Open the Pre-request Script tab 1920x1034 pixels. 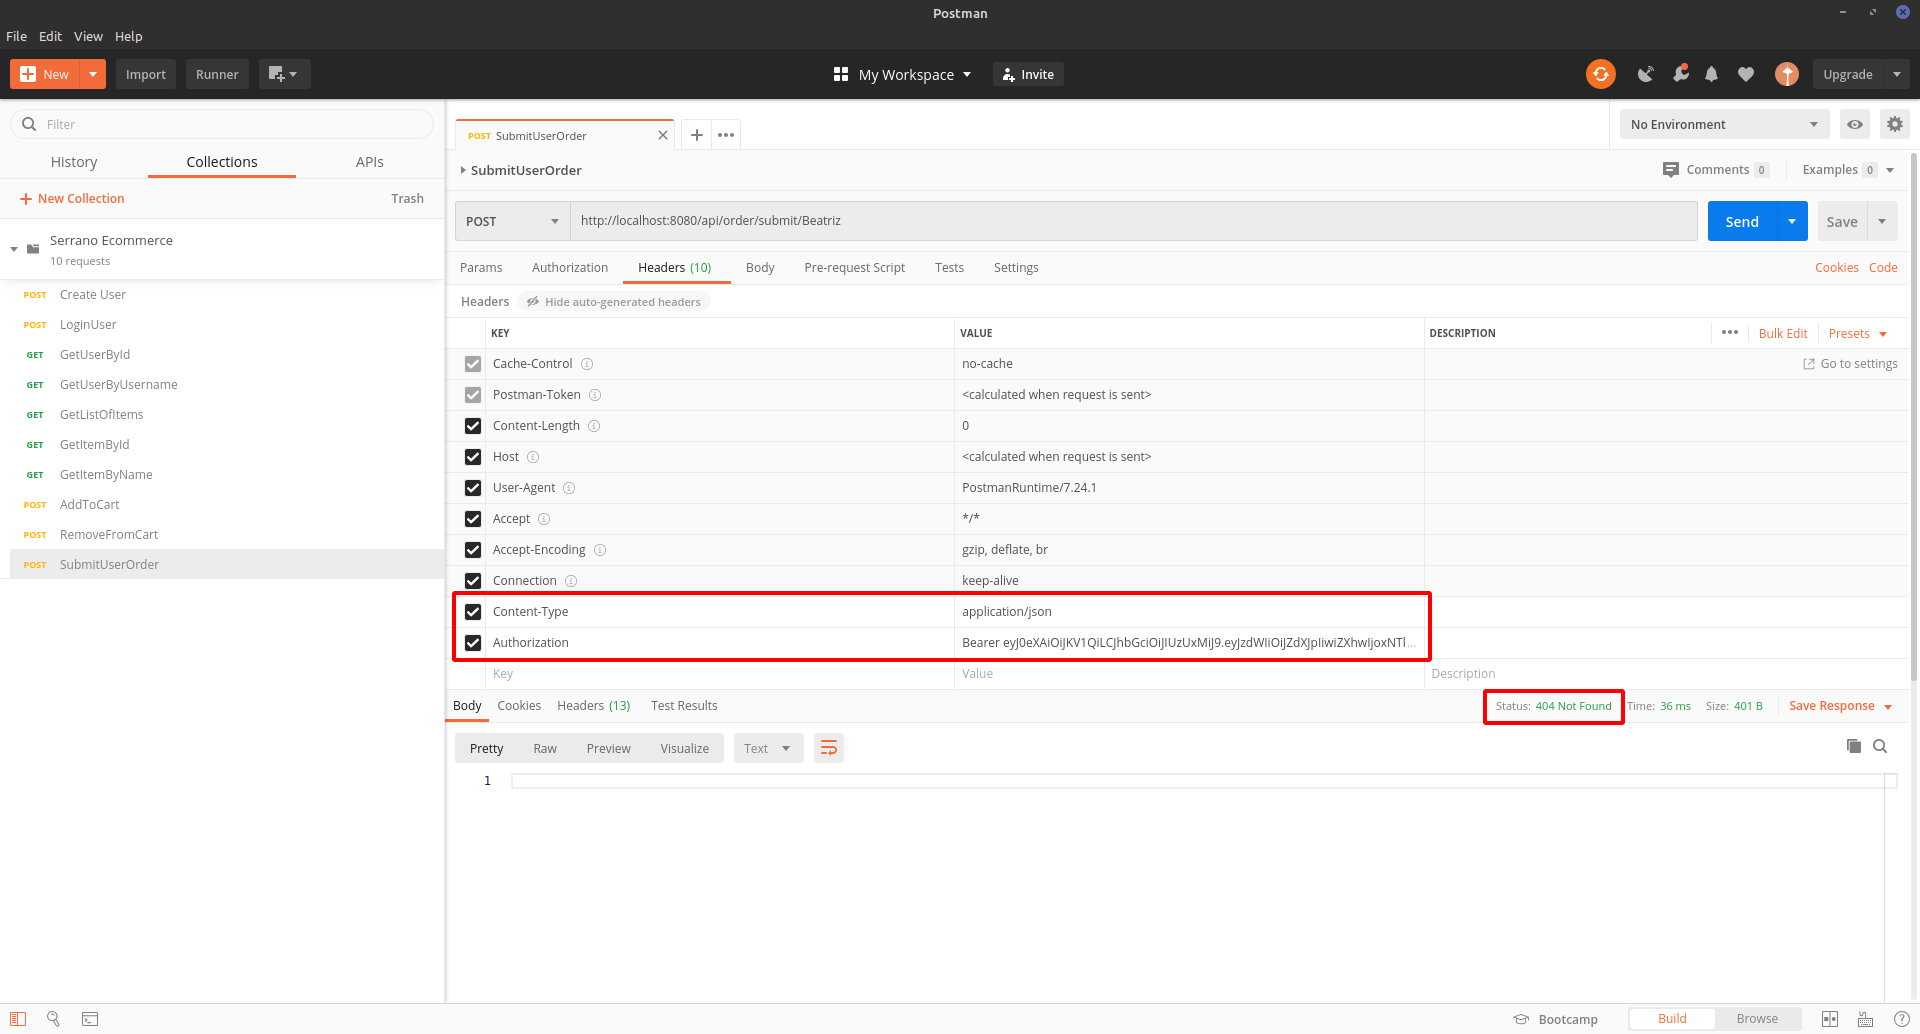pos(854,268)
